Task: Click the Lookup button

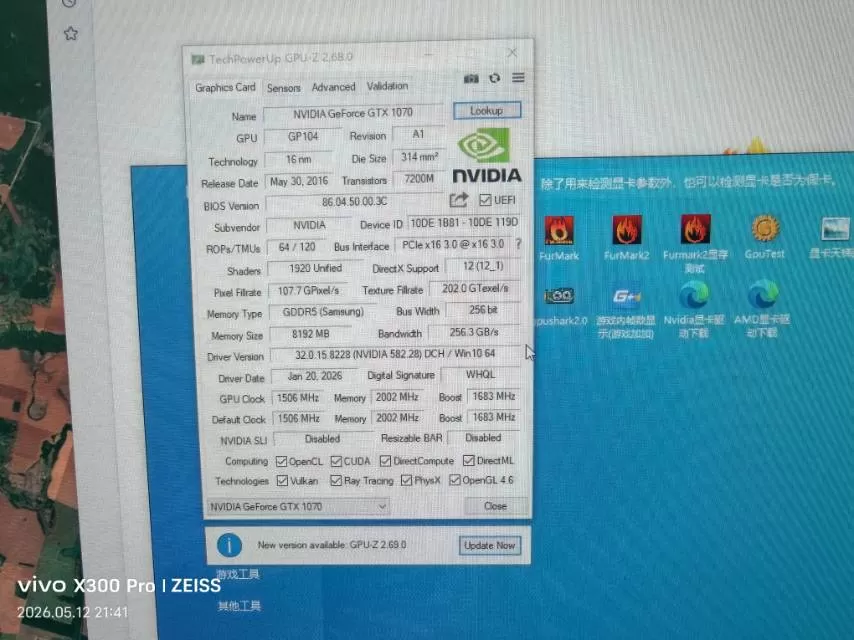Action: click(487, 111)
